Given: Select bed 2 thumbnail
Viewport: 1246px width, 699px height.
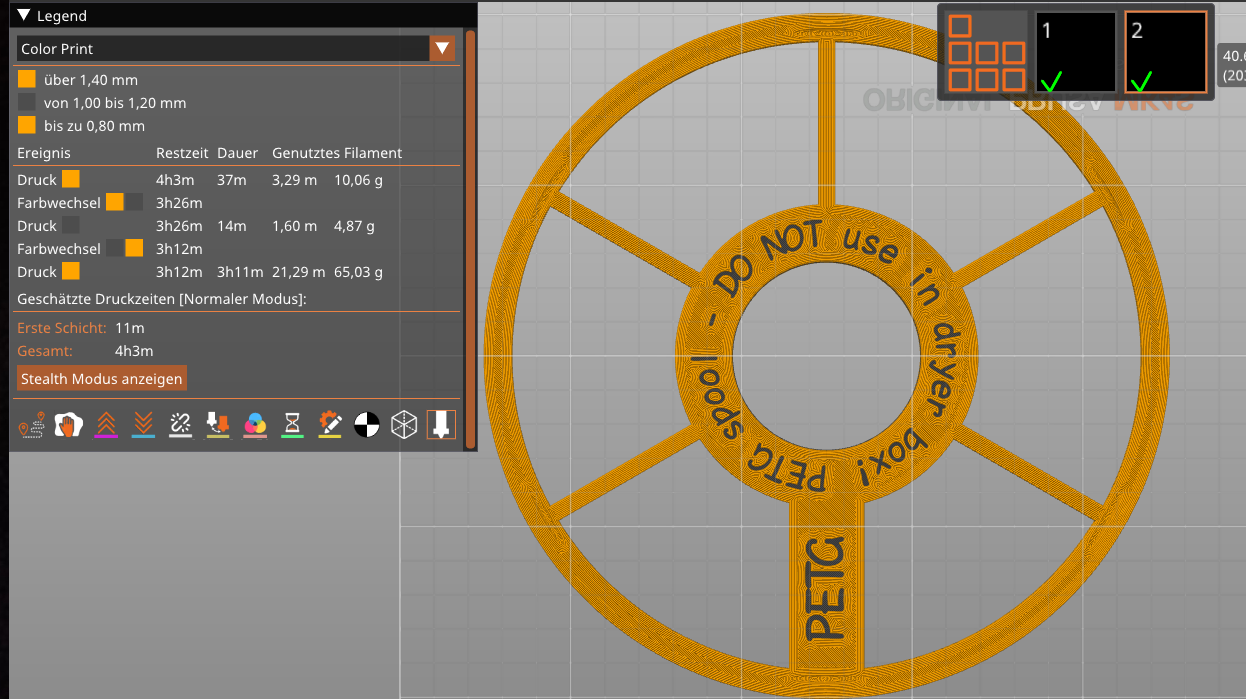Looking at the screenshot, I should coord(1166,52).
